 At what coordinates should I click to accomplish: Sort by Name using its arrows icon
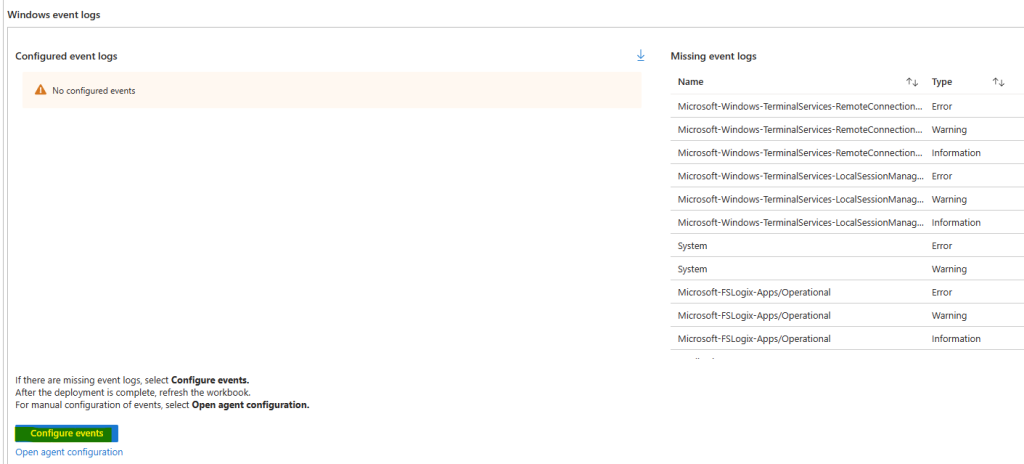(x=912, y=82)
